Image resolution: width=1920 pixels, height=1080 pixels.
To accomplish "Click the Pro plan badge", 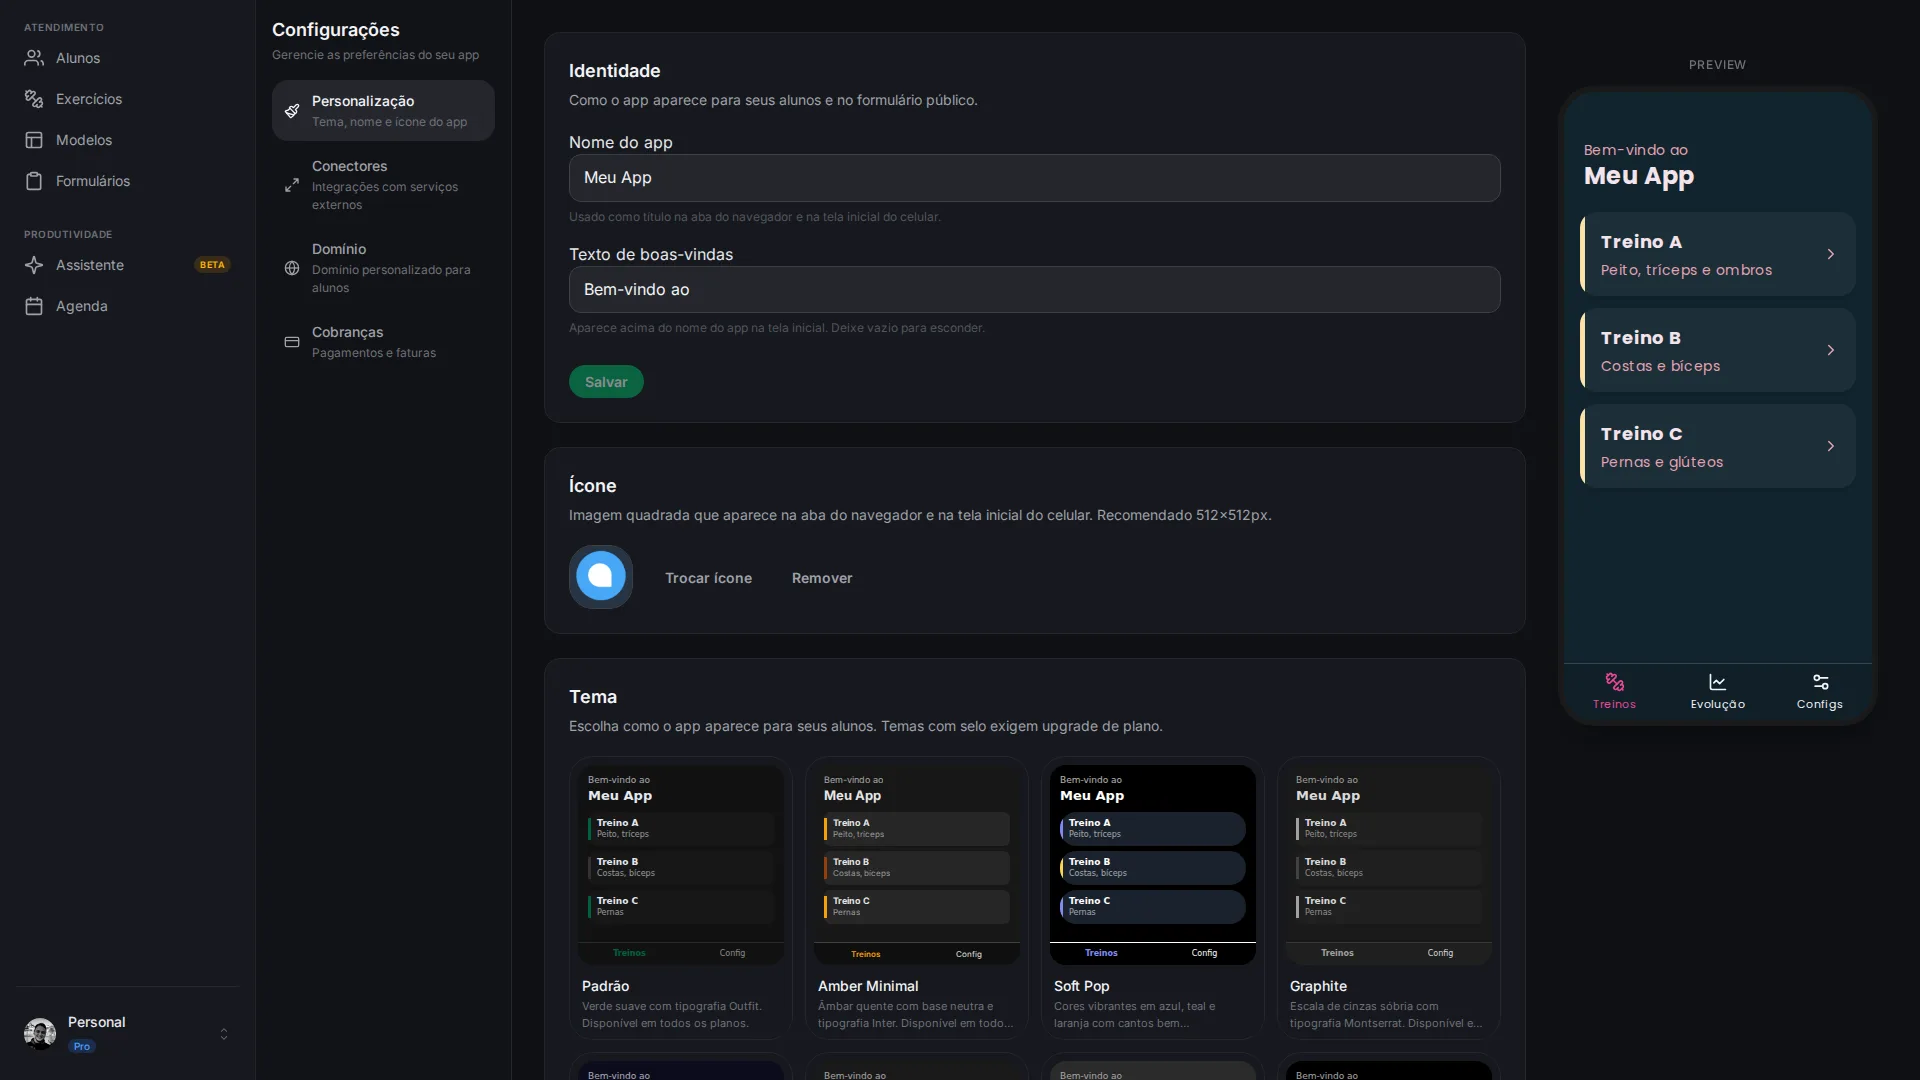I will pyautogui.click(x=82, y=1046).
